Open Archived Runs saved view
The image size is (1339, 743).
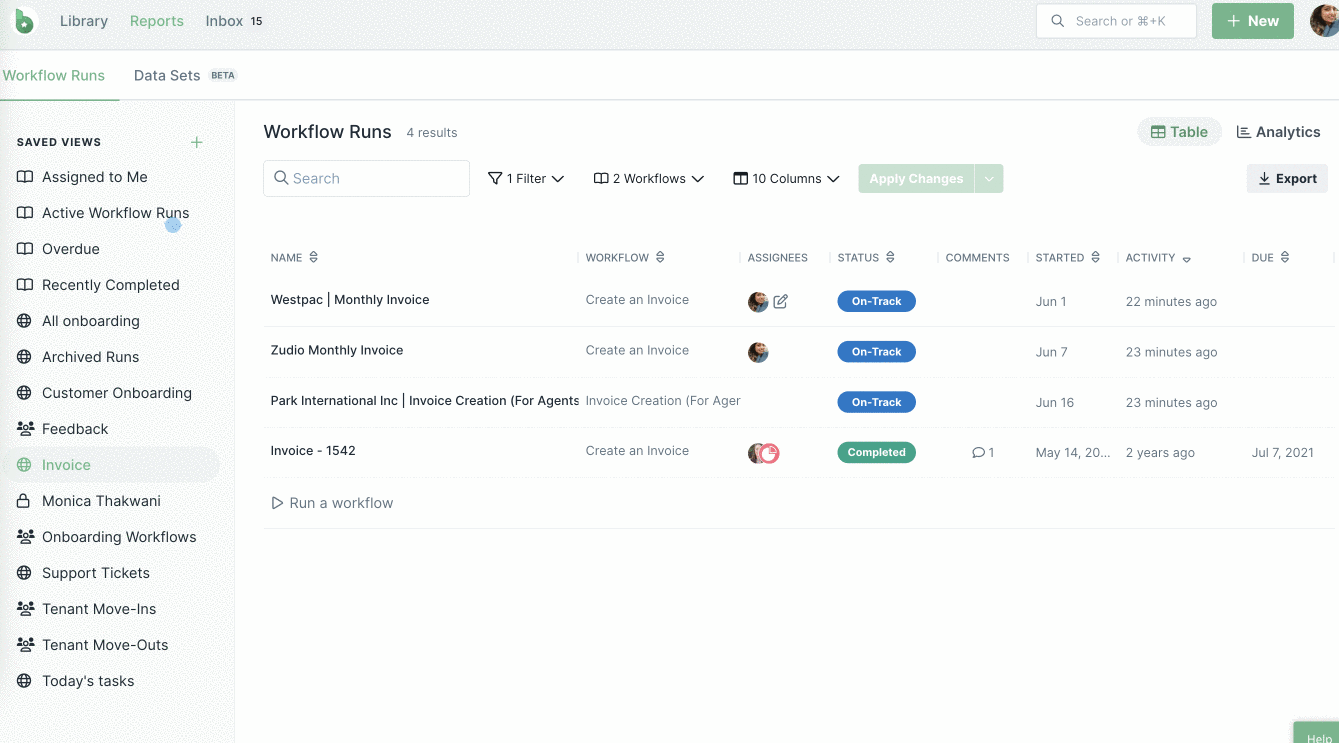point(90,357)
